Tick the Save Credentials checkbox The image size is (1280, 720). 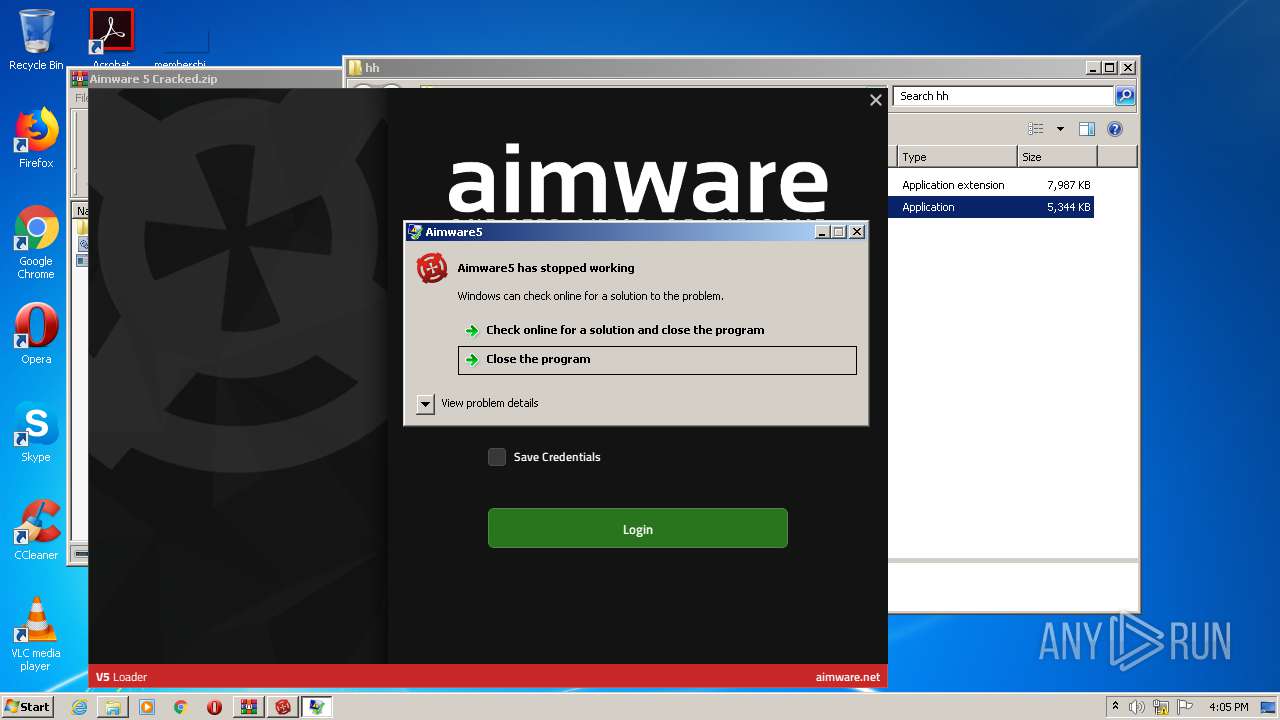[497, 457]
